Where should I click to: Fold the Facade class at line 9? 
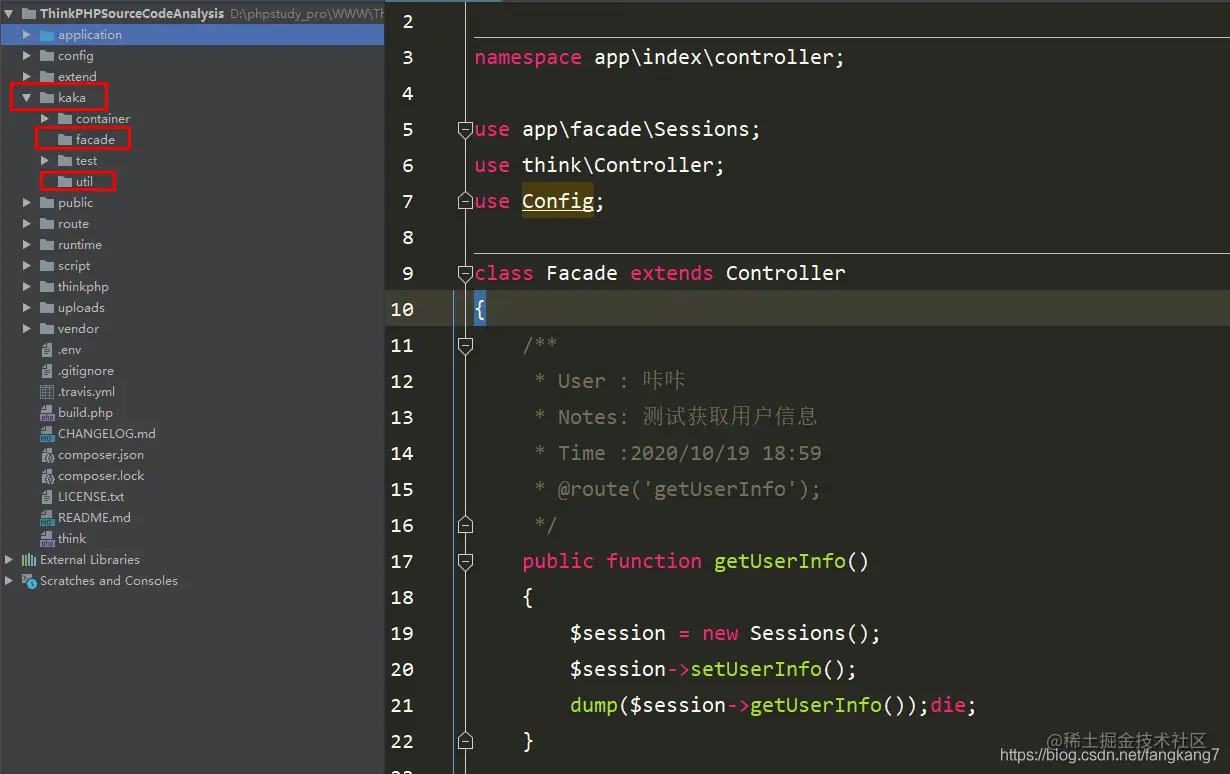(x=465, y=273)
